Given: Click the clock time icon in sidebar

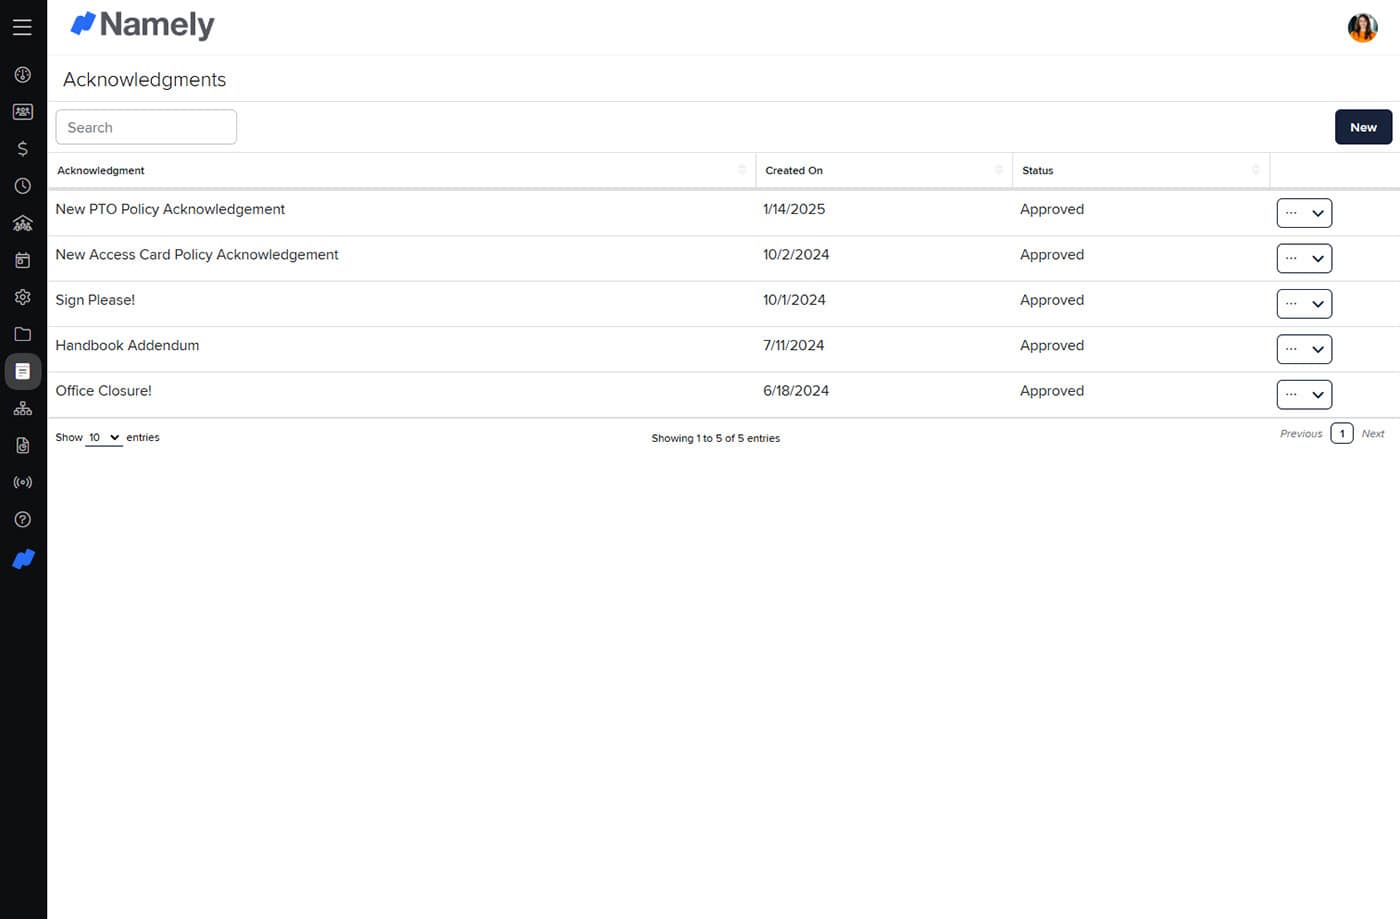Looking at the screenshot, I should pos(22,186).
